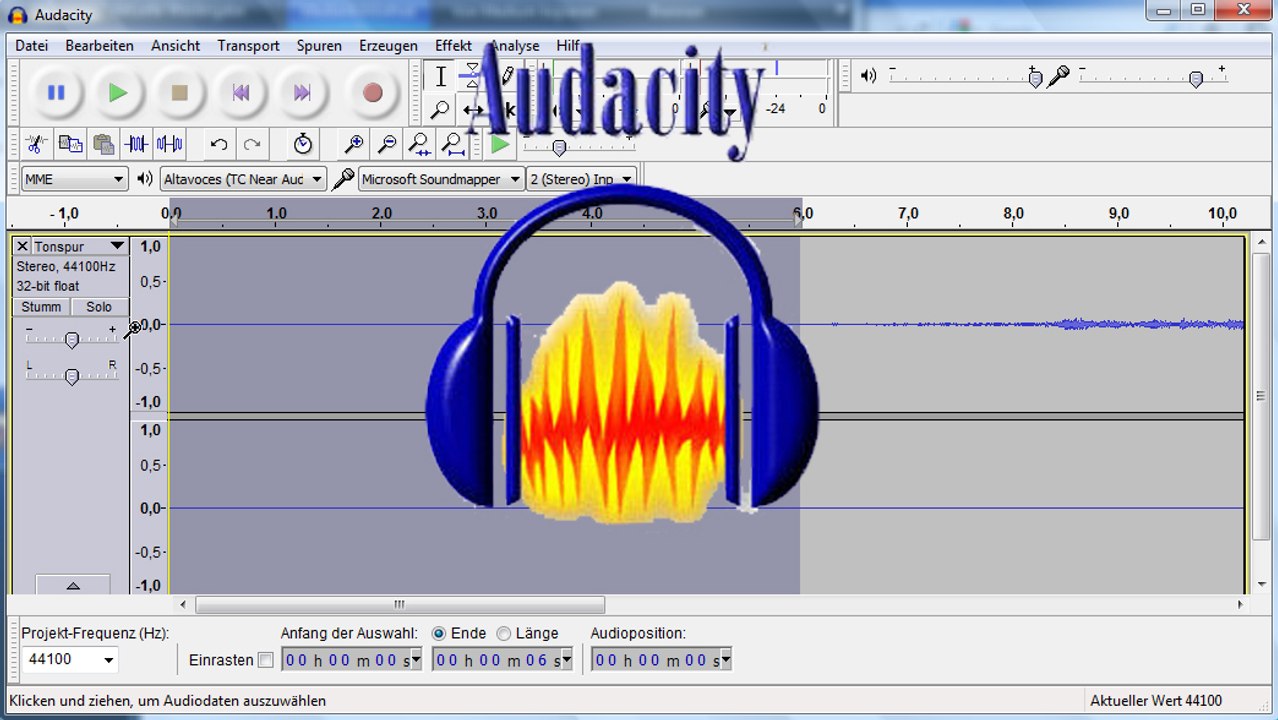Open the Ende time format dropdown arrow
Viewport: 1278px width, 720px height.
(566, 660)
